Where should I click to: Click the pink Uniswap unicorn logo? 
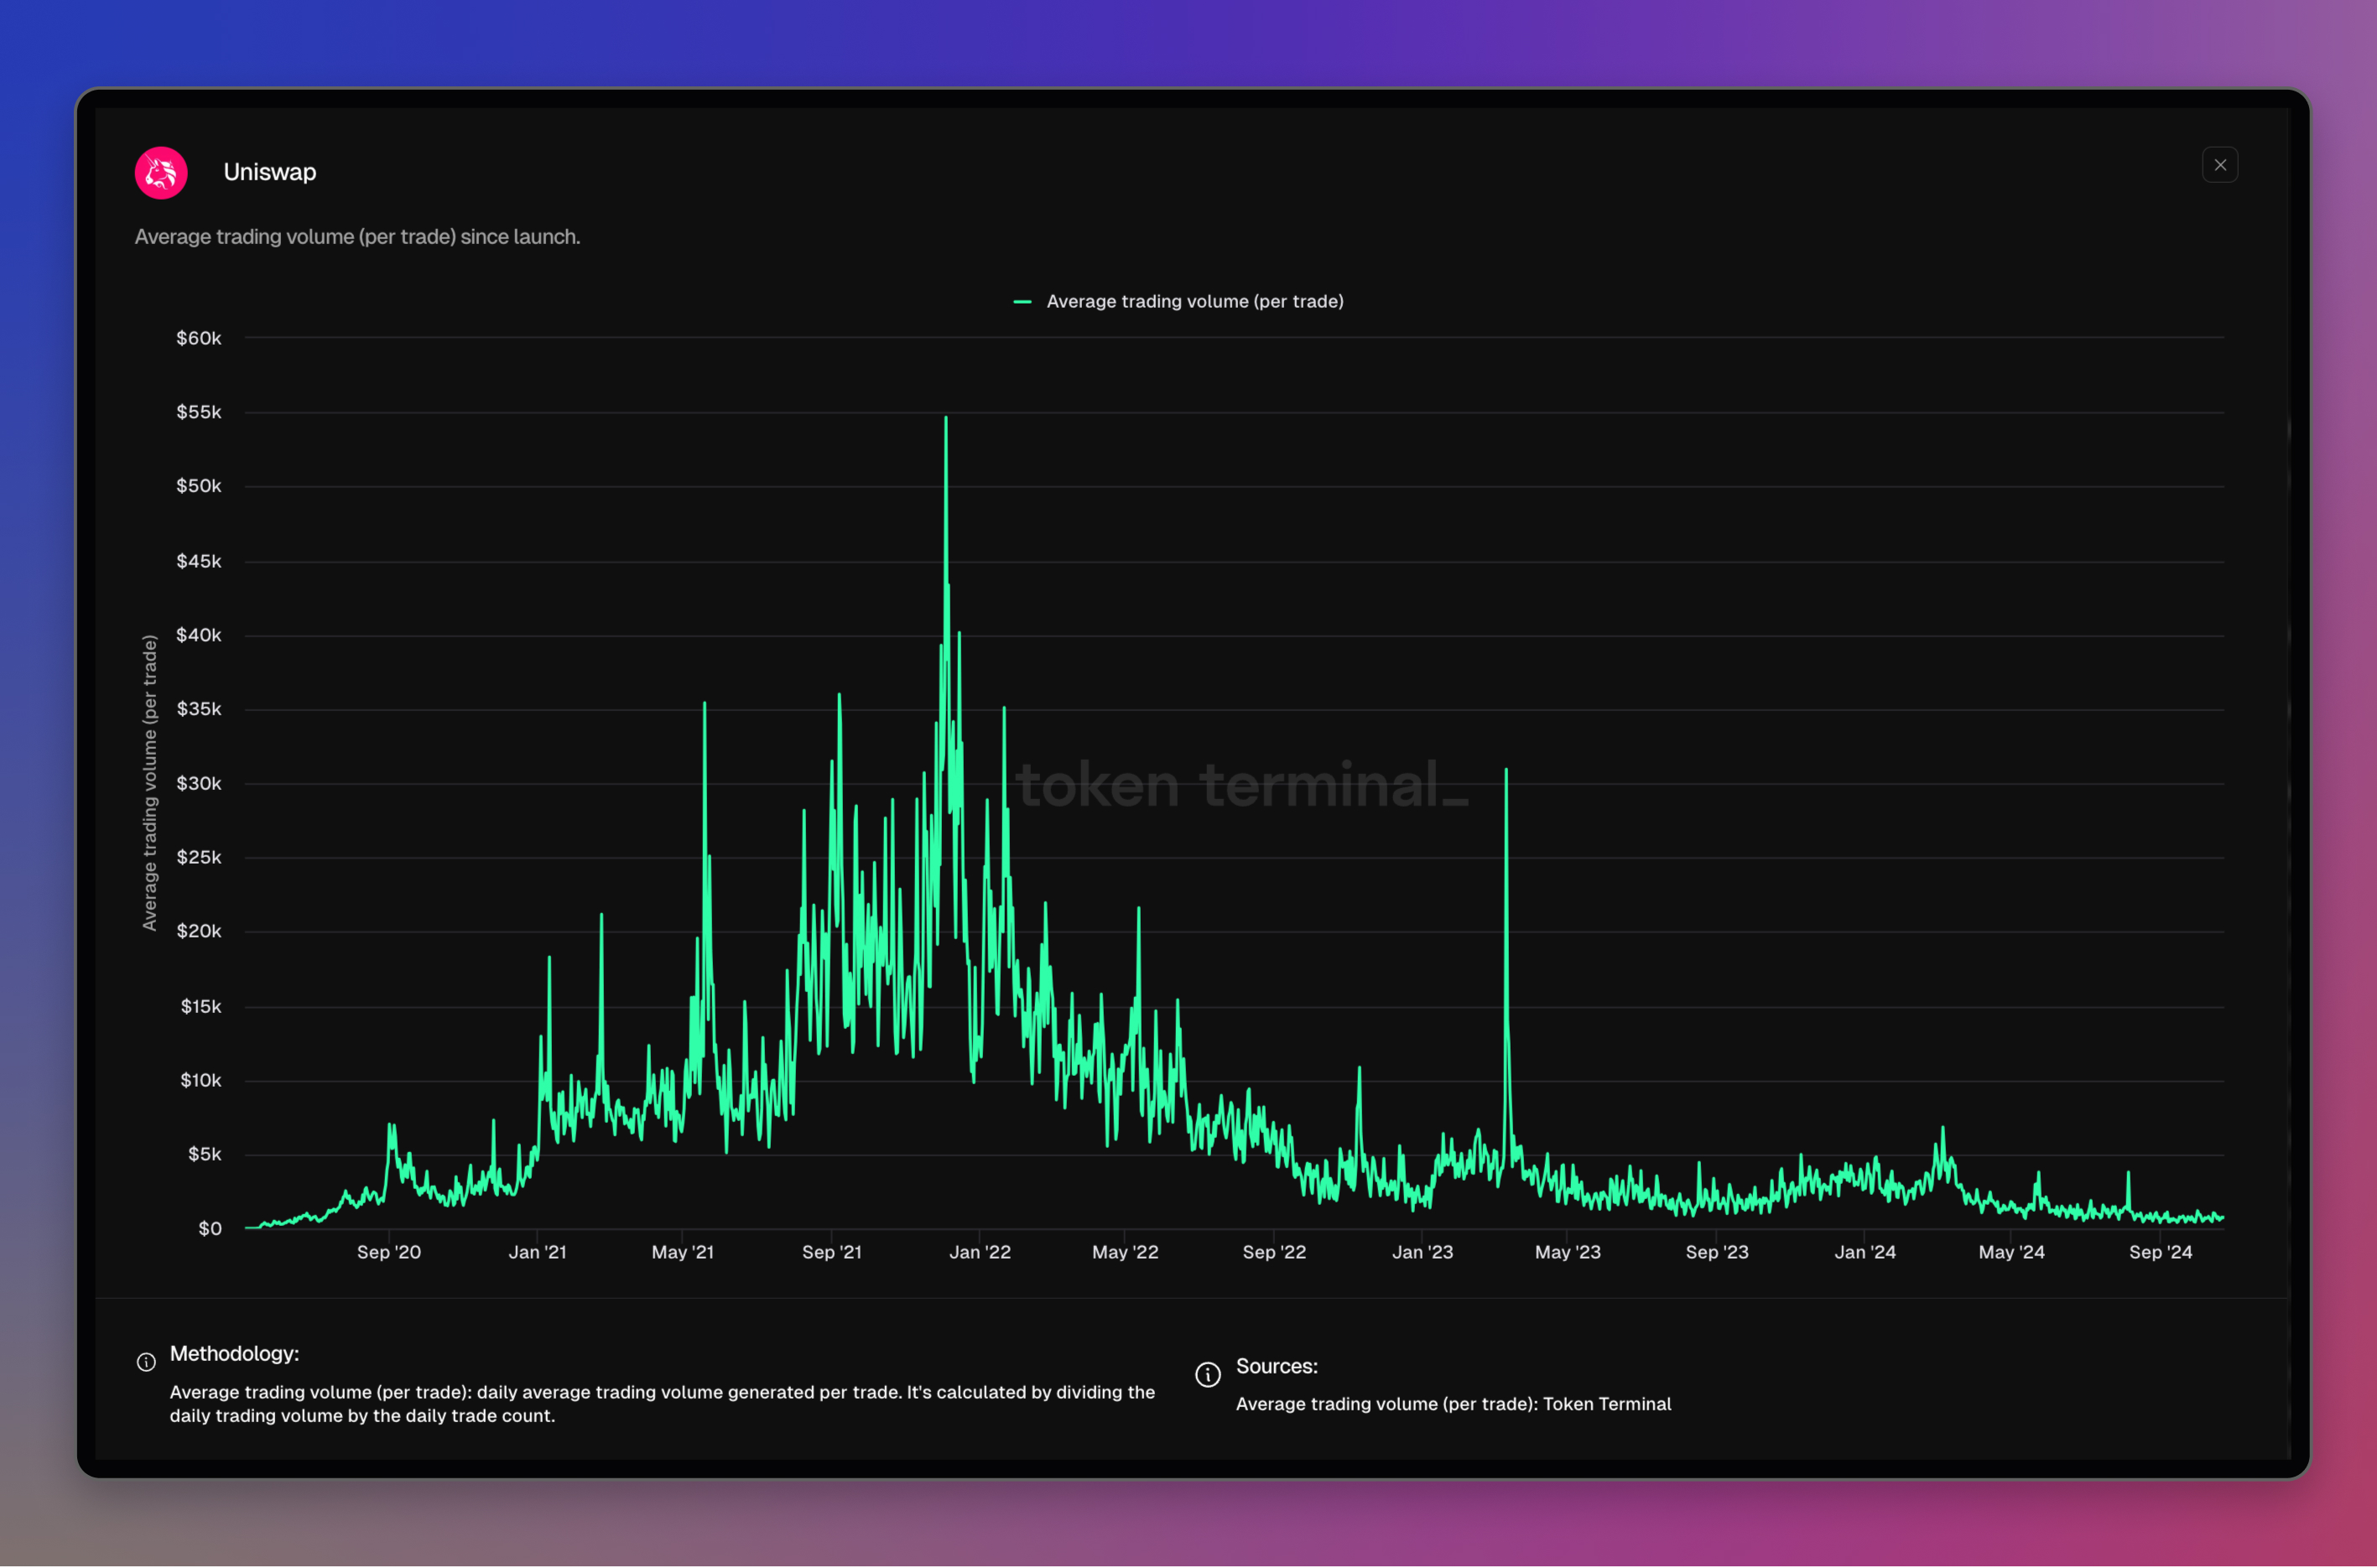point(161,173)
